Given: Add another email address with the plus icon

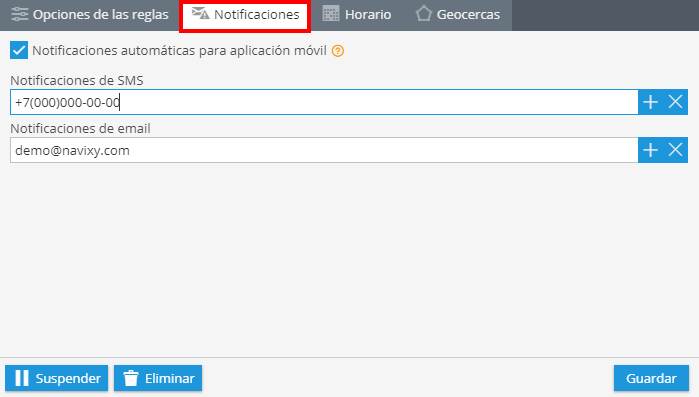Looking at the screenshot, I should tap(650, 150).
